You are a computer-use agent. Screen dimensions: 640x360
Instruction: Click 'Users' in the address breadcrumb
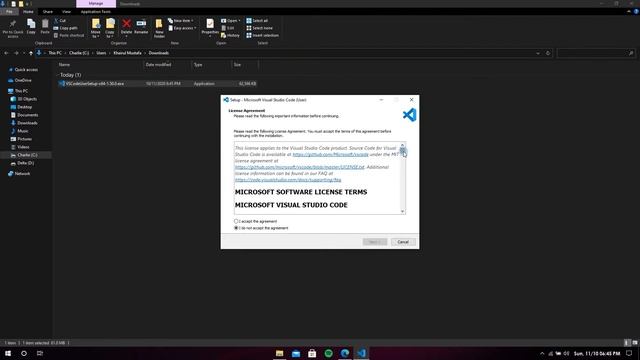[101, 53]
